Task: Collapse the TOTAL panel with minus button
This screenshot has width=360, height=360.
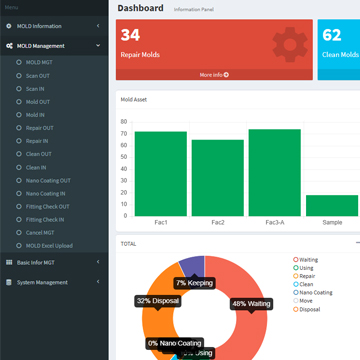Action: [x=358, y=243]
